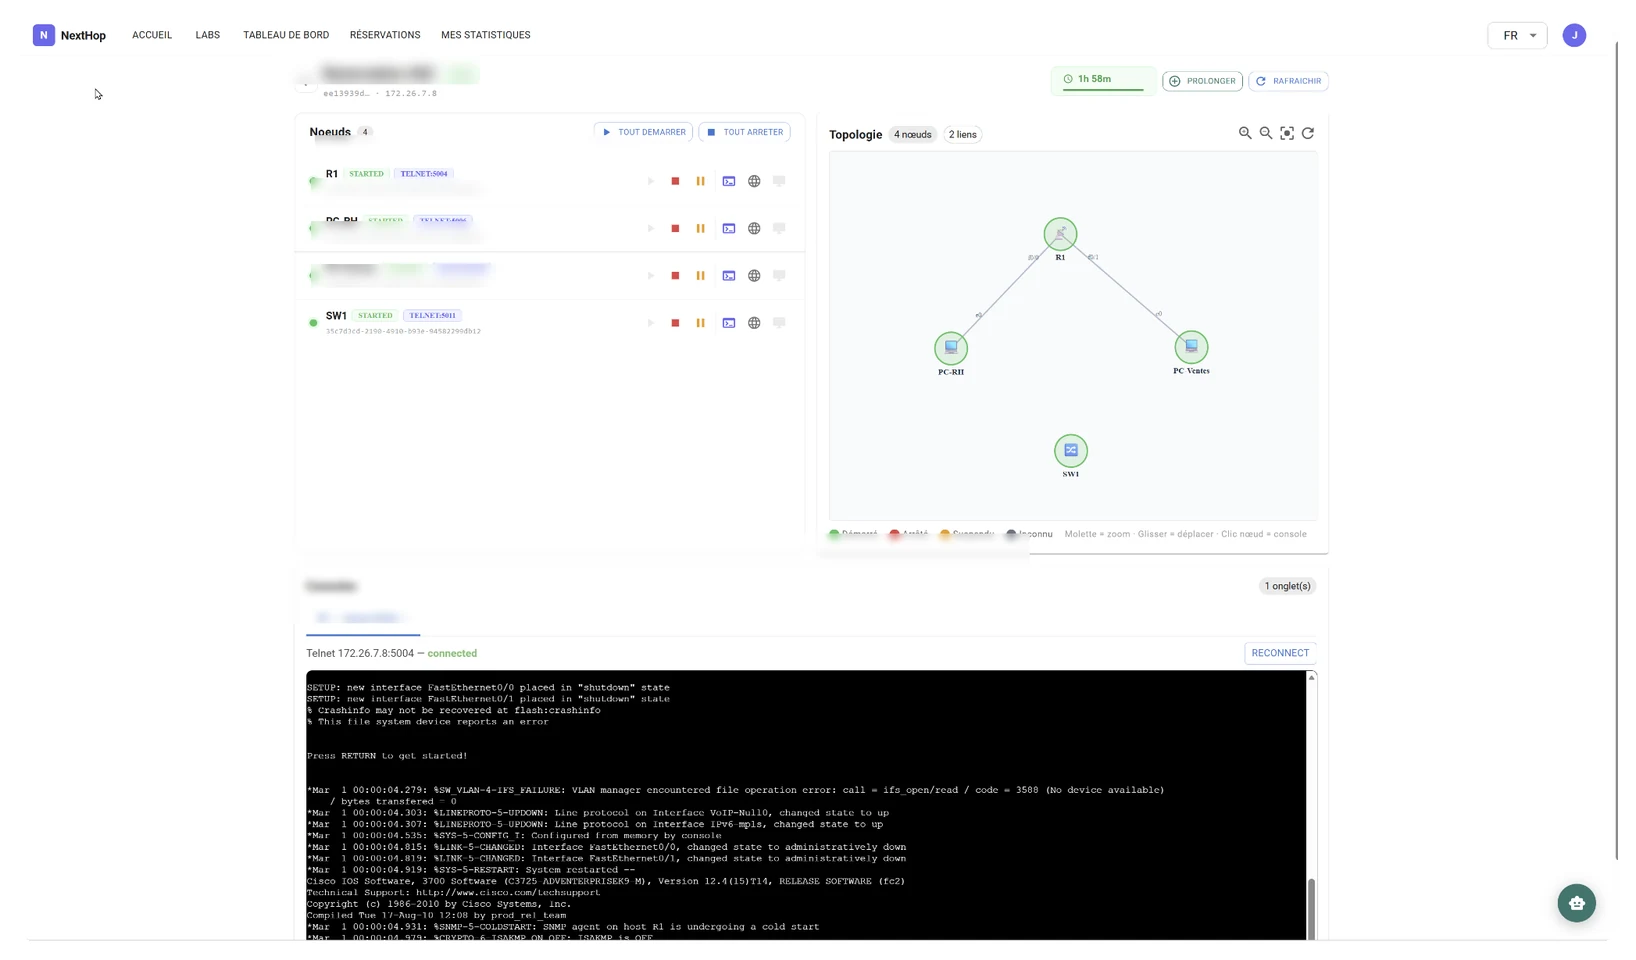
Task: Click the '4 nœuds' topology chip
Action: (913, 135)
